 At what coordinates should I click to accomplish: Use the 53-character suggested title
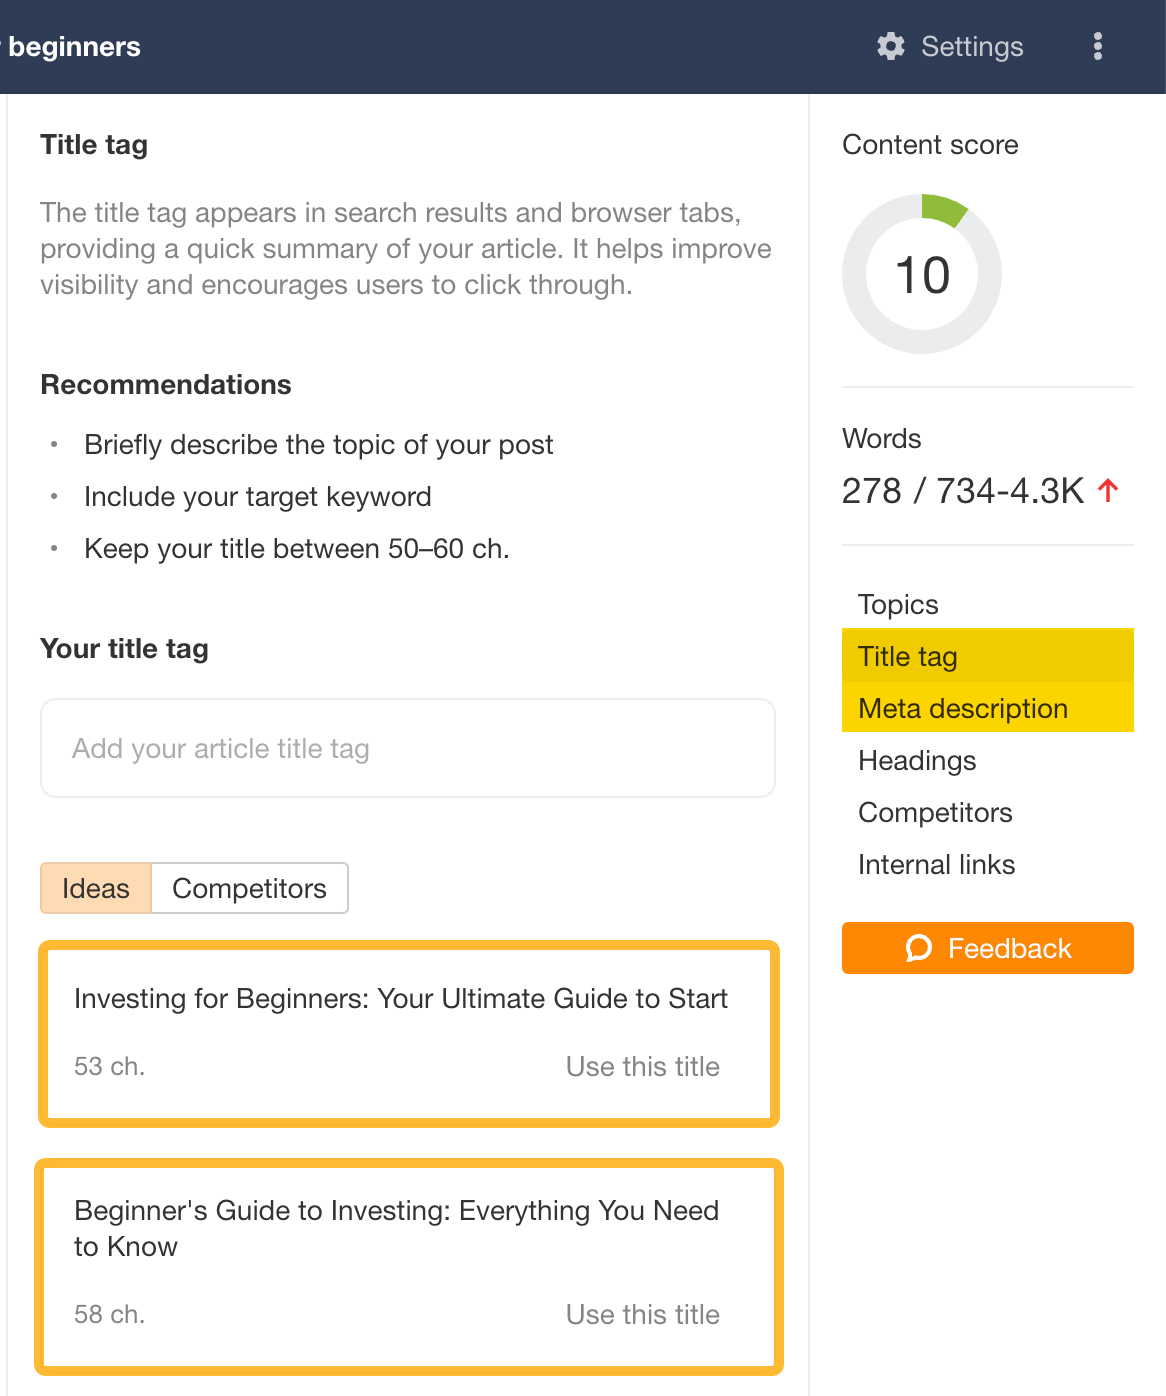tap(643, 1066)
